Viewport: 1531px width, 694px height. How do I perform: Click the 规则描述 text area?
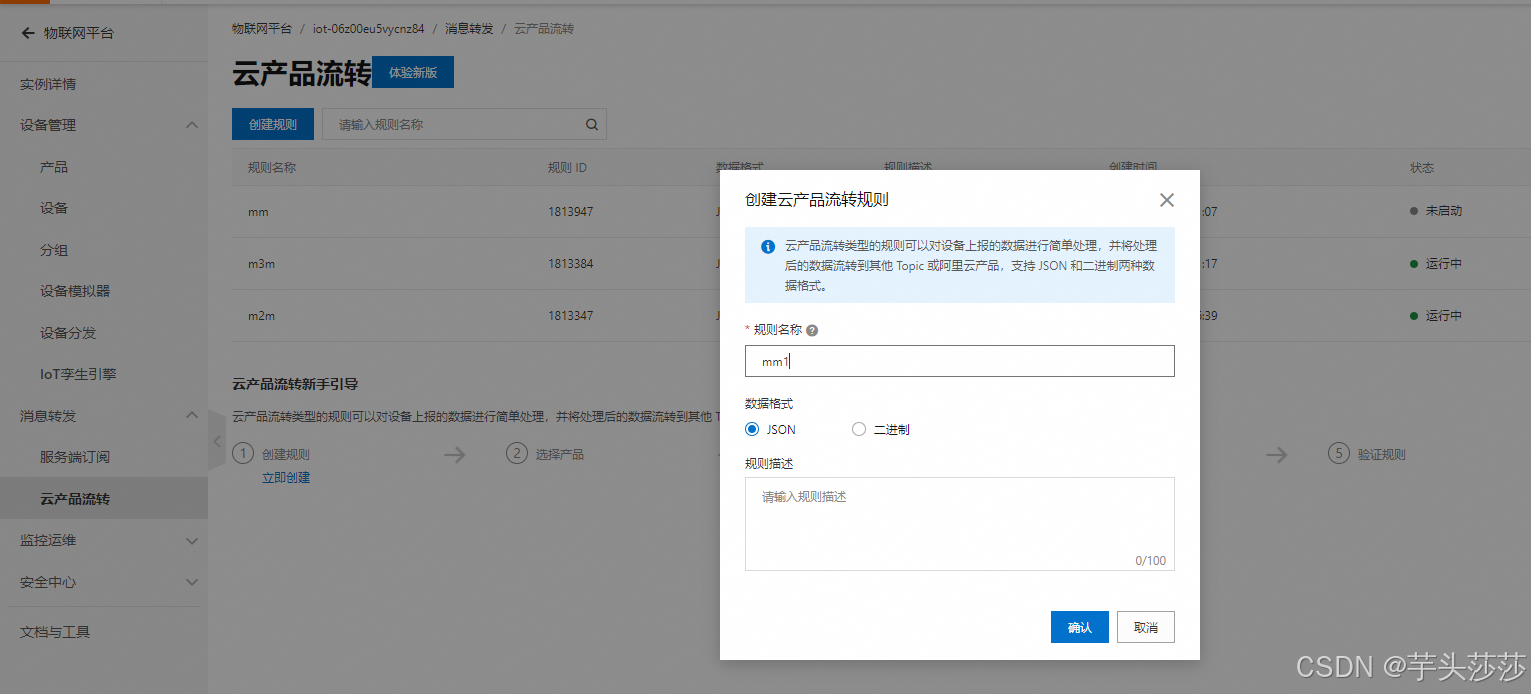(x=960, y=524)
